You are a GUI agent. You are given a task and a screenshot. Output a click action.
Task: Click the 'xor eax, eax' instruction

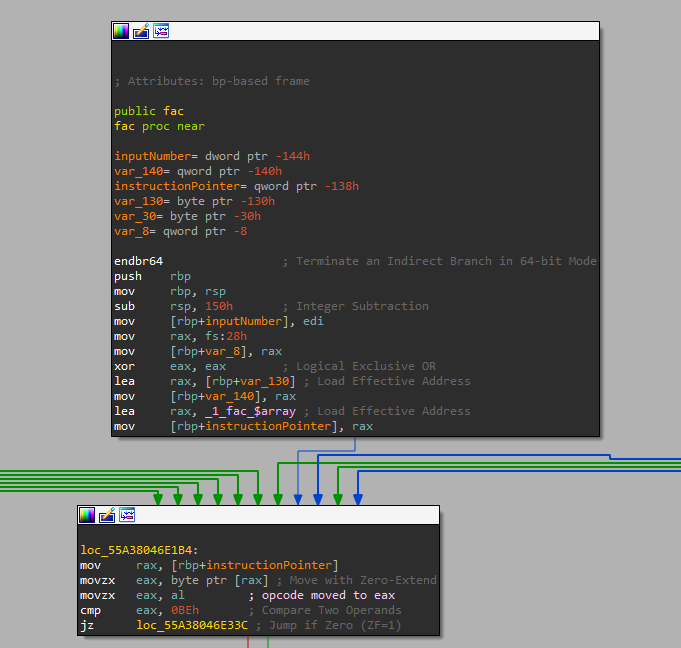170,367
